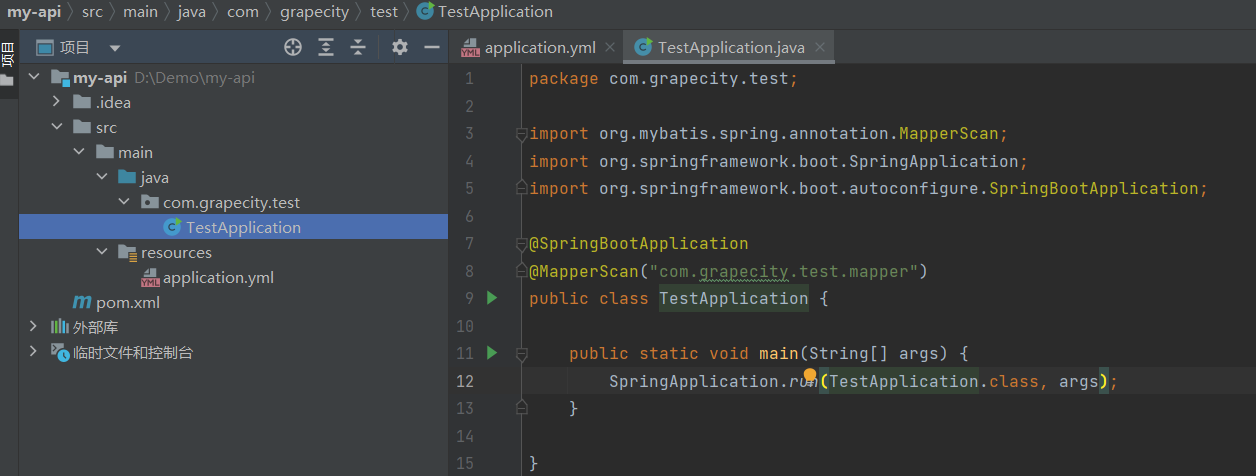This screenshot has height=476, width=1256.
Task: Toggle fold on the import block
Action: point(520,134)
